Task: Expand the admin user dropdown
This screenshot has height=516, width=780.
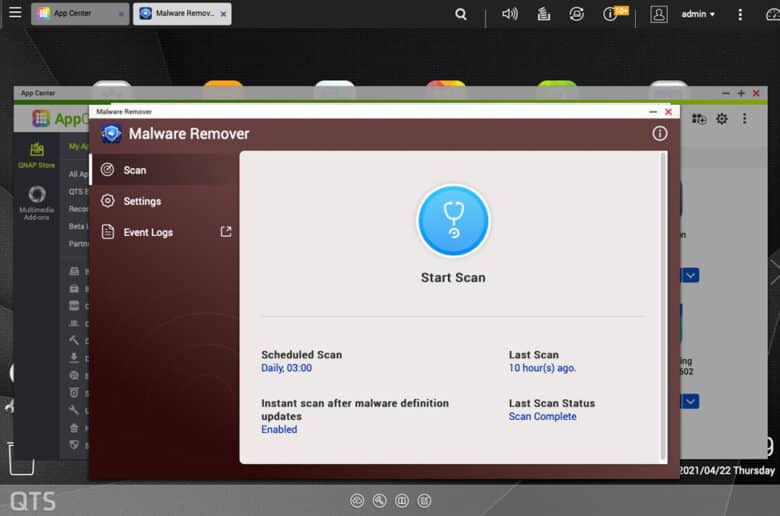Action: click(x=698, y=14)
